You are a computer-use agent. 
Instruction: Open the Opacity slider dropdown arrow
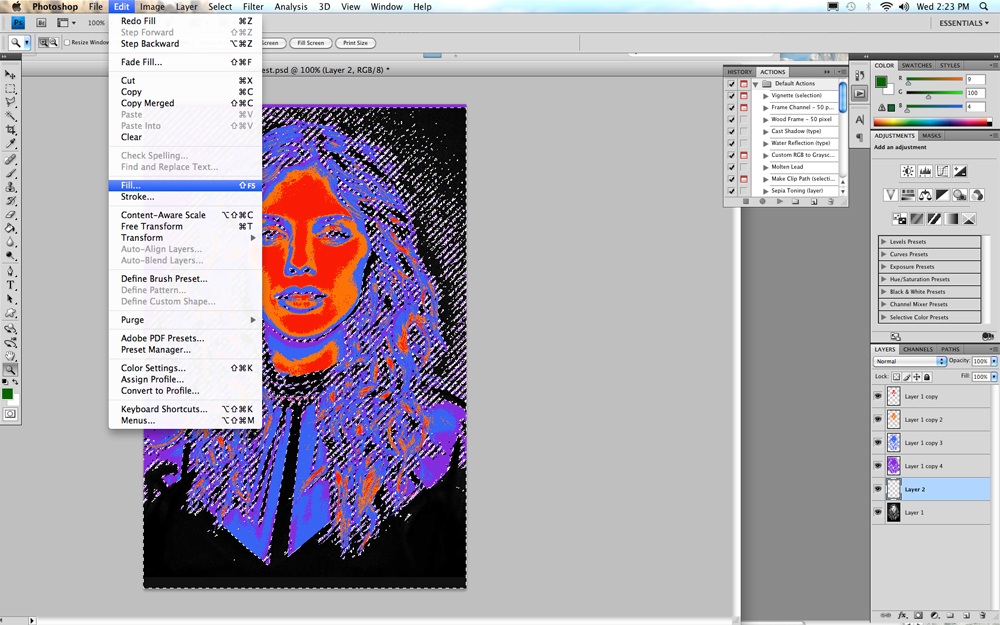pos(994,361)
